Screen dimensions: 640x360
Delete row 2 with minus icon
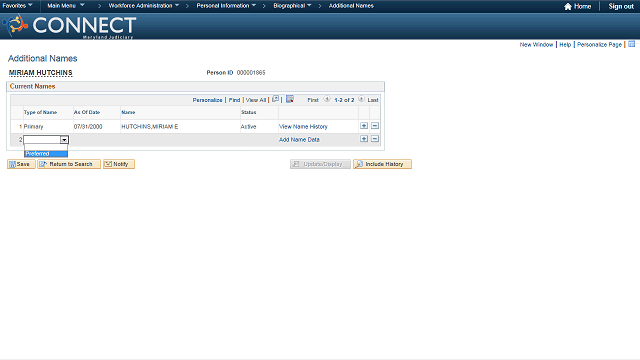point(375,139)
